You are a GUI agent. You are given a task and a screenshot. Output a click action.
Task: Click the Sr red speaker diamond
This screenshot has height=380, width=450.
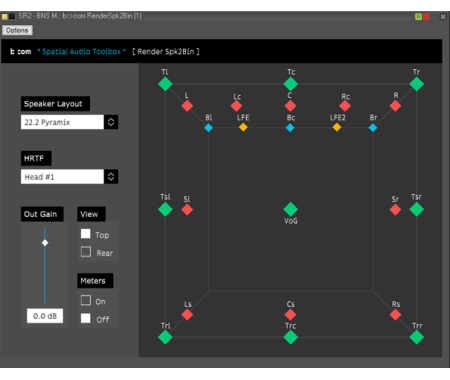pyautogui.click(x=395, y=210)
